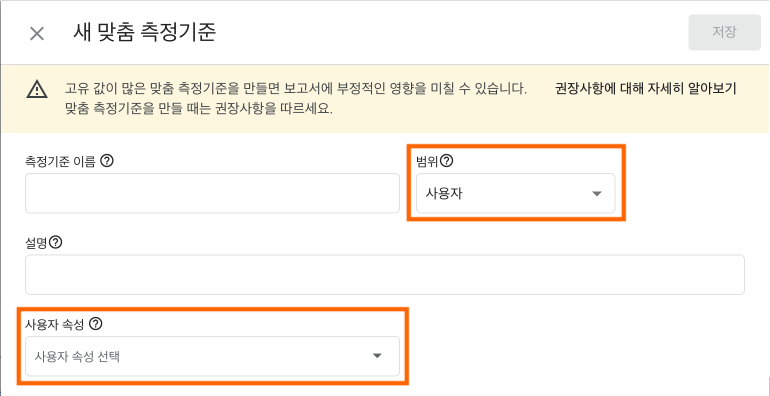Click the 측정기준 이름 label

point(60,161)
